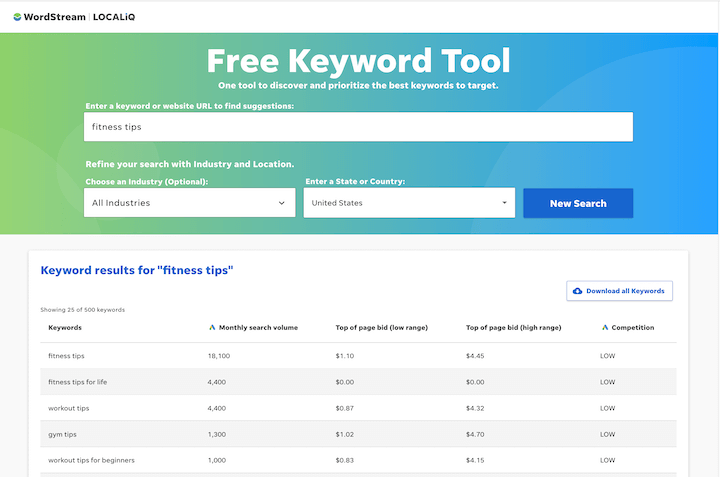This screenshot has height=477, width=720.
Task: Select the "workout tips" keyword row
Action: (x=69, y=407)
